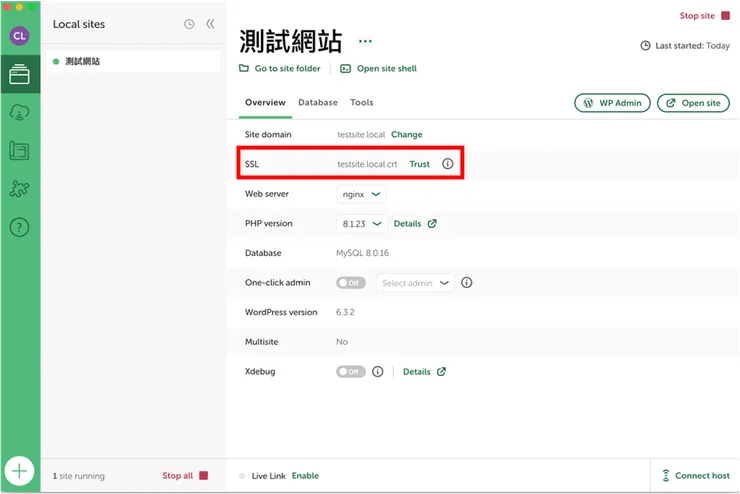Click the plus button to add site
The width and height of the screenshot is (740, 494).
(19, 471)
